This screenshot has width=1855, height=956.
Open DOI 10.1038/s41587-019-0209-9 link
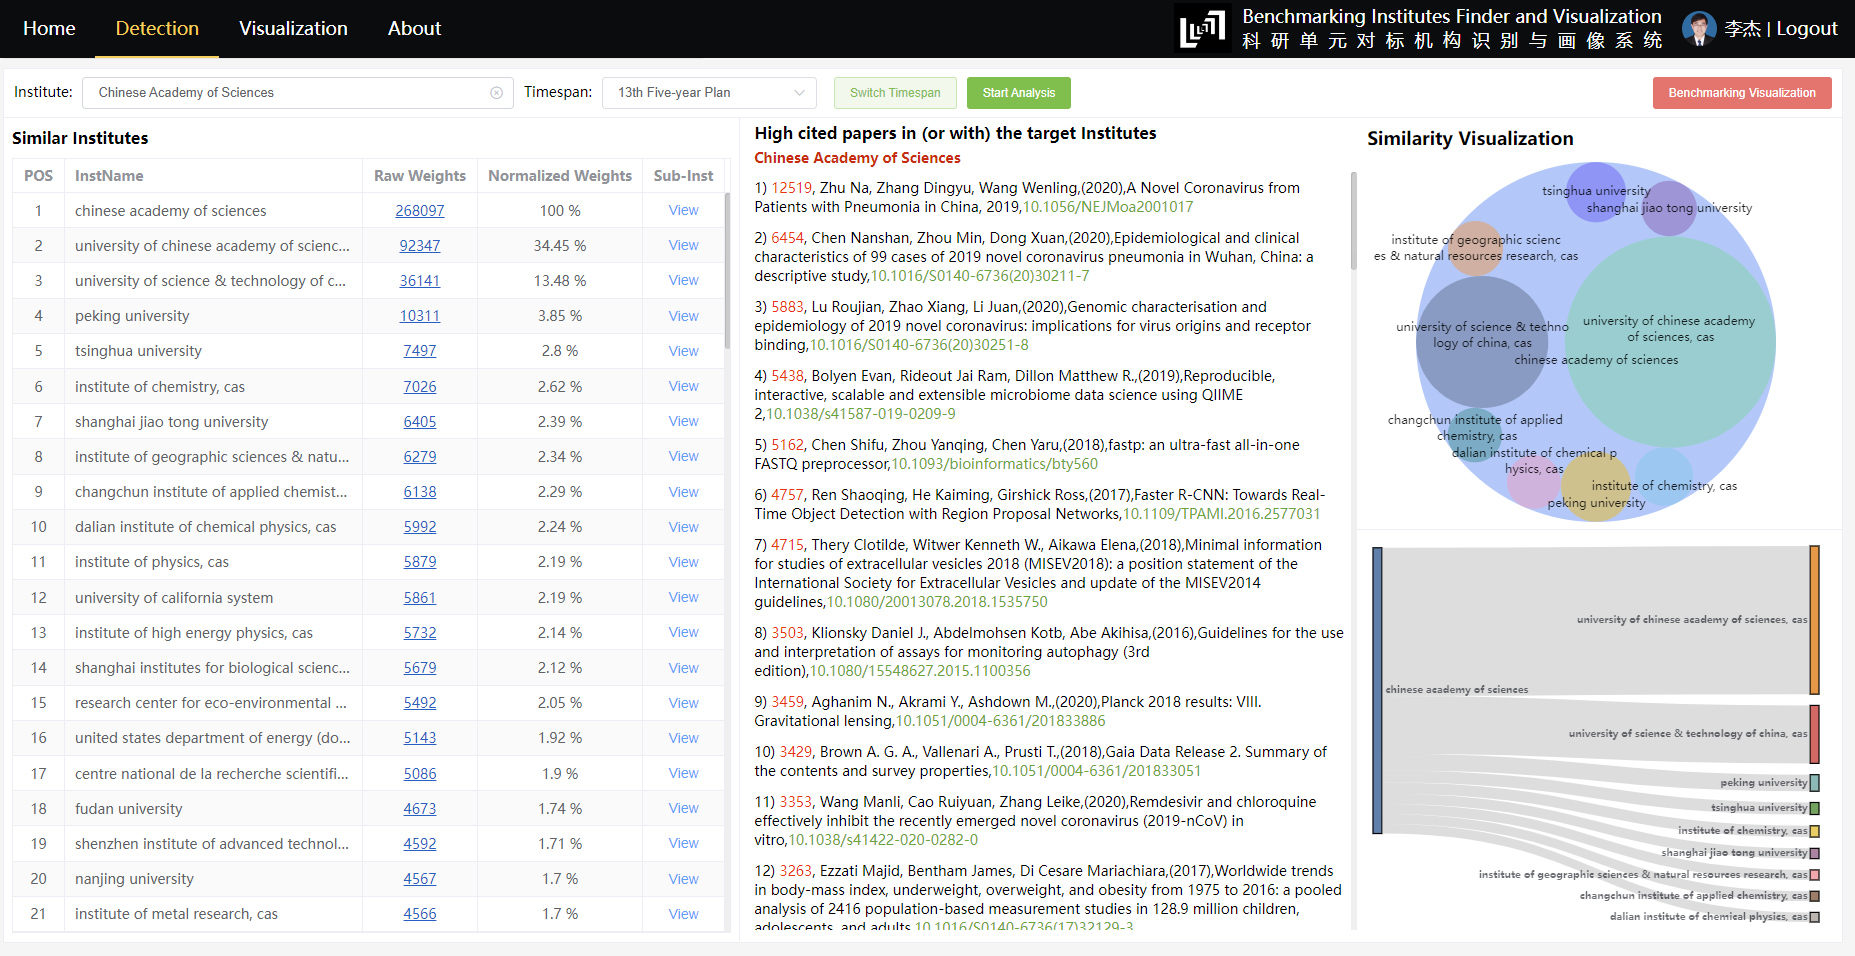tap(860, 414)
